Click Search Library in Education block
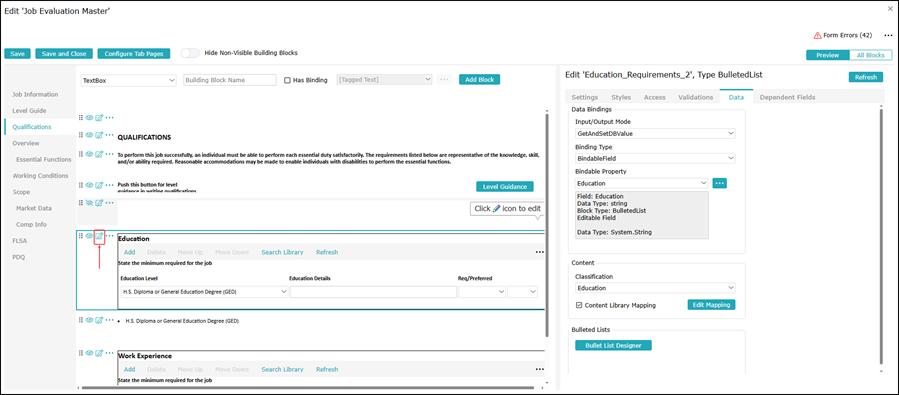This screenshot has width=899, height=395. tap(282, 252)
